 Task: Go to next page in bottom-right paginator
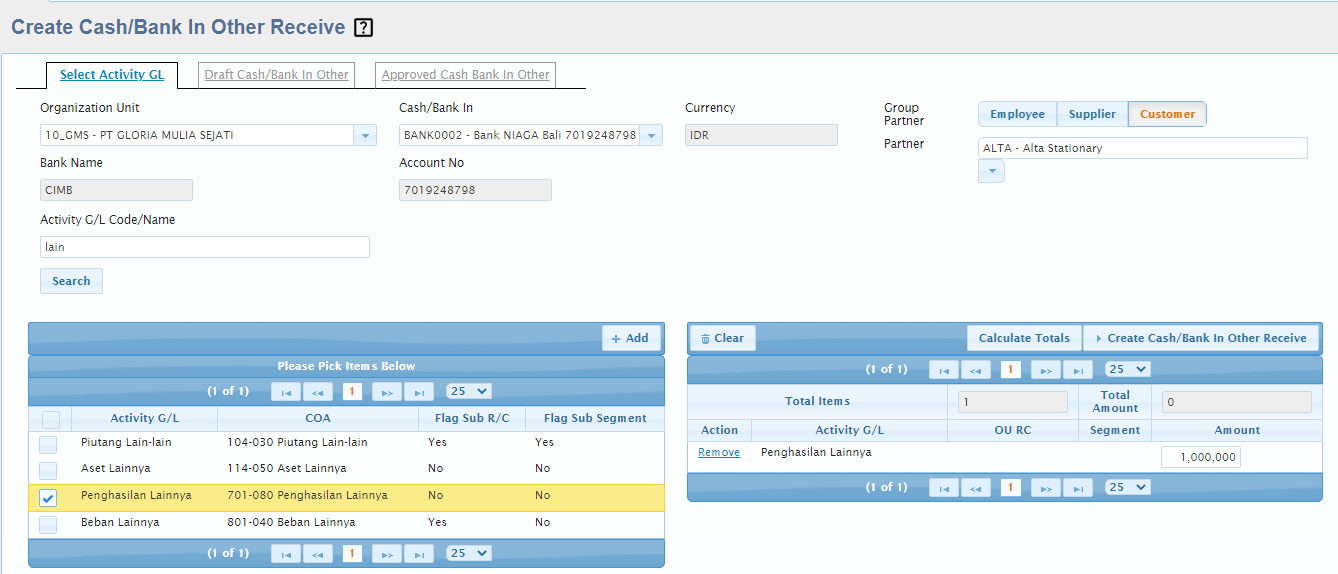(x=1045, y=487)
